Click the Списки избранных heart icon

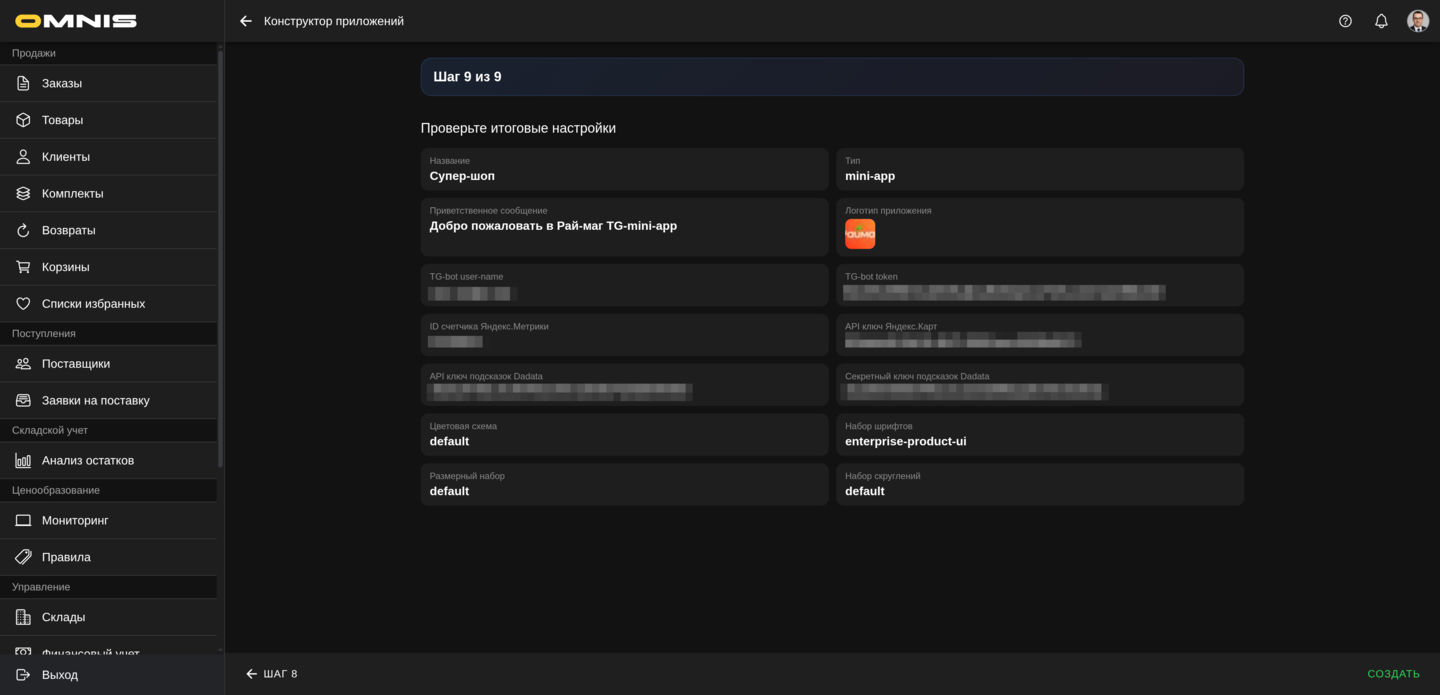23,304
